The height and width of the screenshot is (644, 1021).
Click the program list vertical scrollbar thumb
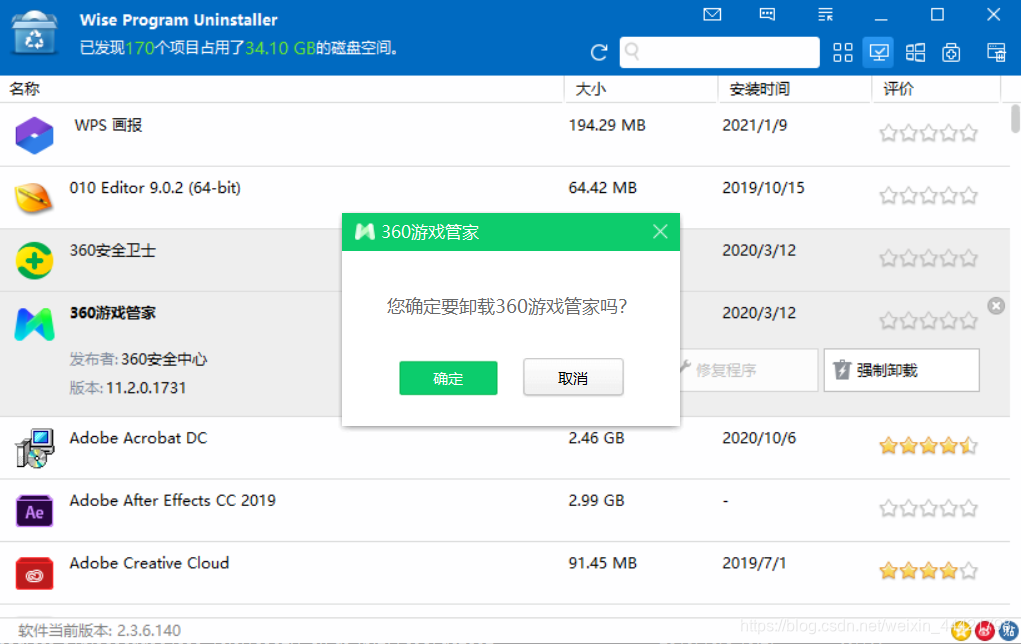[1015, 119]
